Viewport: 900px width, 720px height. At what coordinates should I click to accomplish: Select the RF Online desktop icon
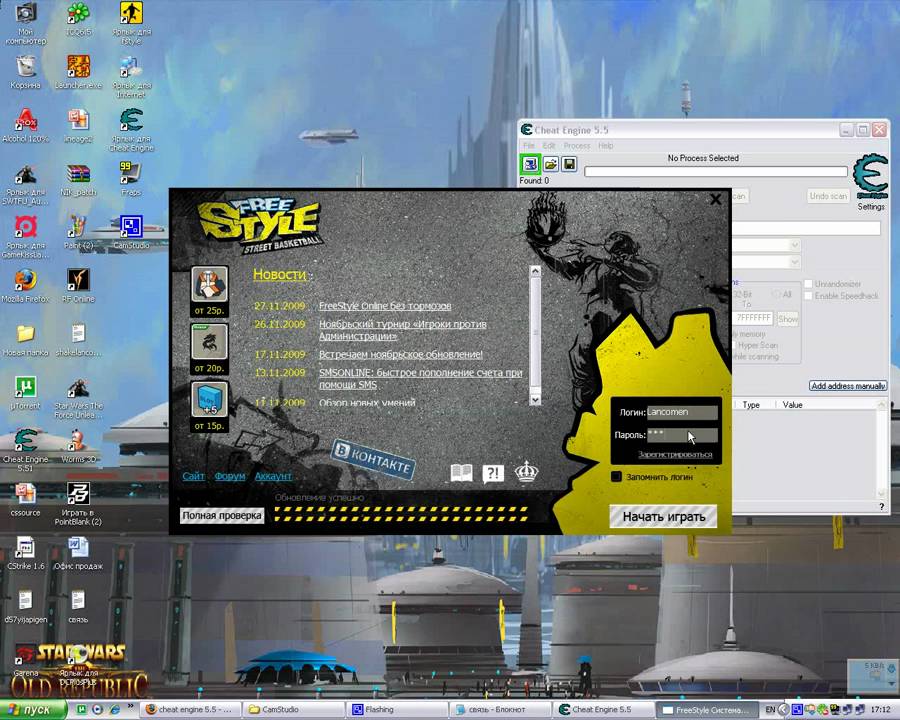pos(79,286)
